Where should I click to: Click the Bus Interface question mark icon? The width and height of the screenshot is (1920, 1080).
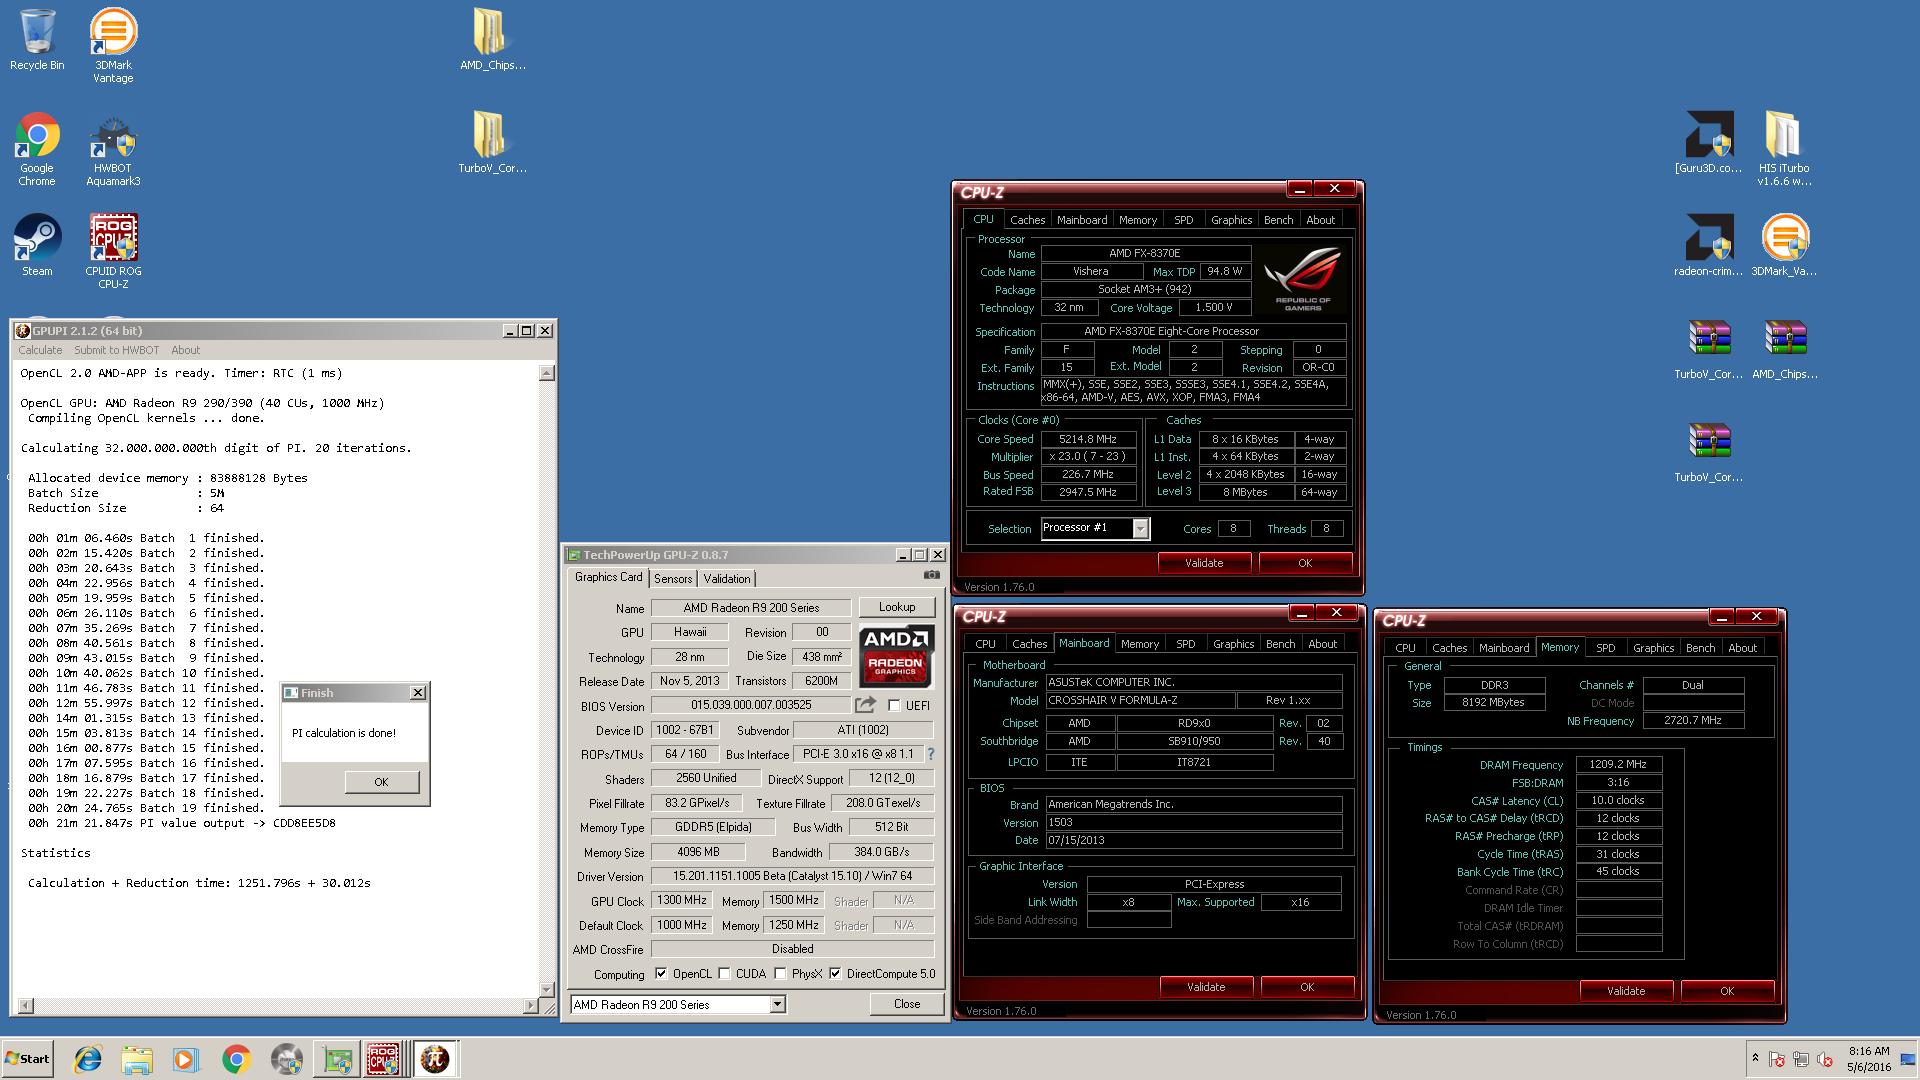point(931,754)
